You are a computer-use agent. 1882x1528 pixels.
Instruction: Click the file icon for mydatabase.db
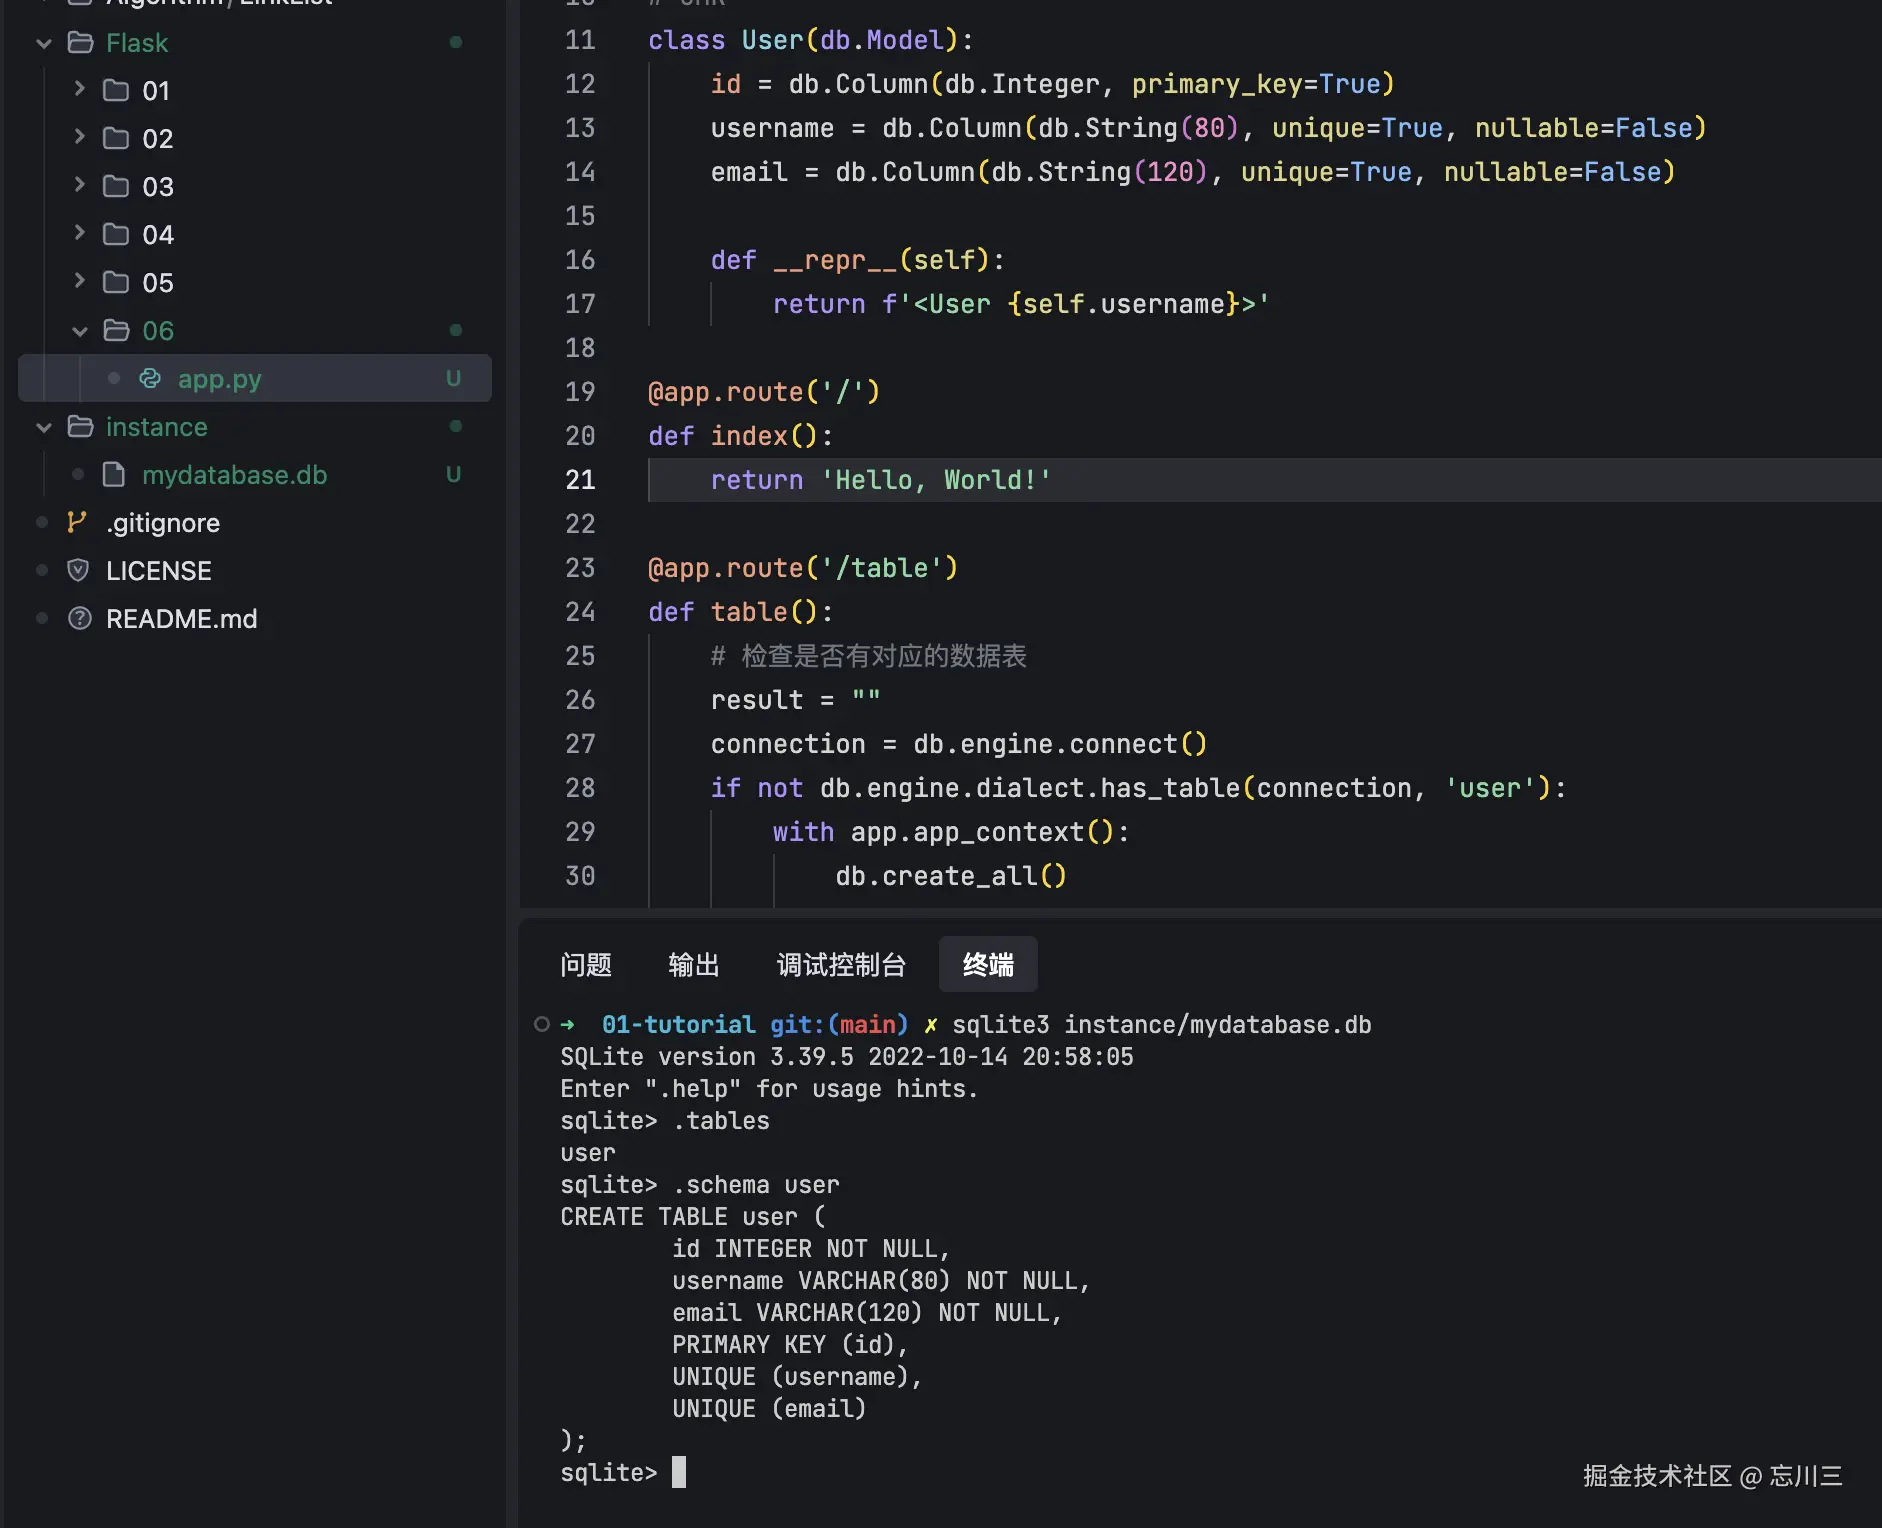tap(114, 474)
